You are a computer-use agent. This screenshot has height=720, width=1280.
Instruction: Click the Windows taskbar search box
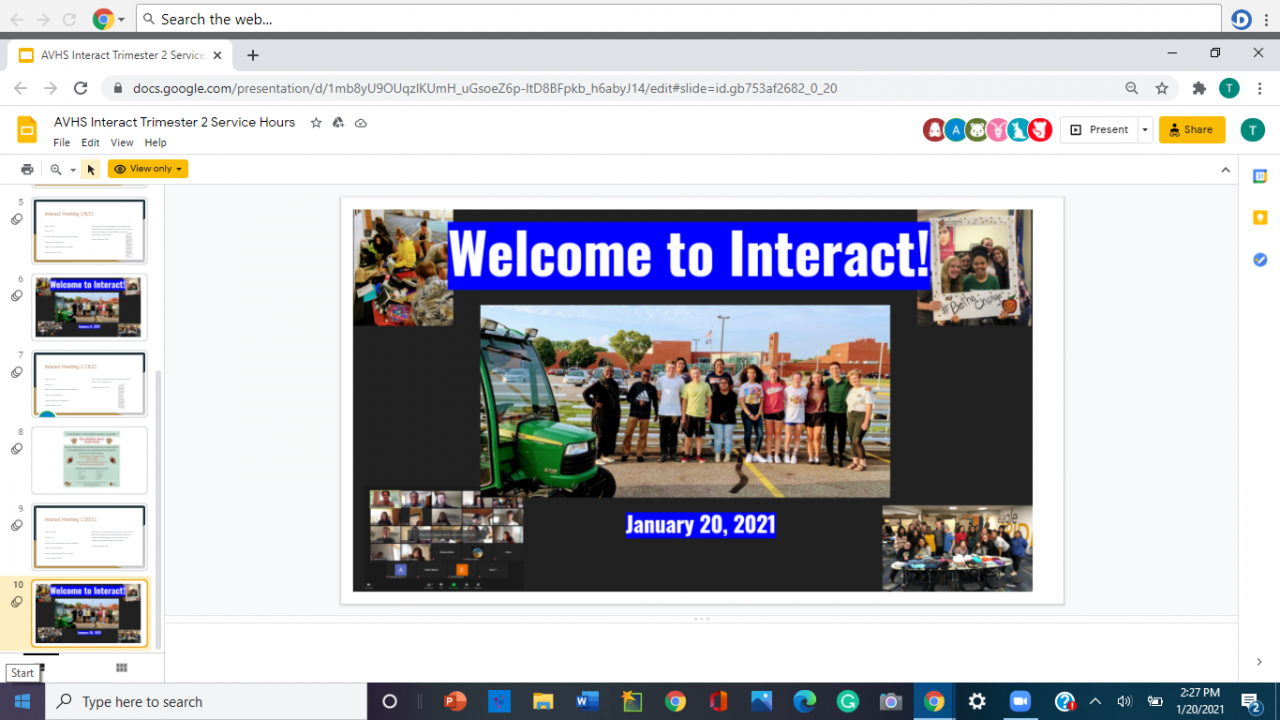206,701
